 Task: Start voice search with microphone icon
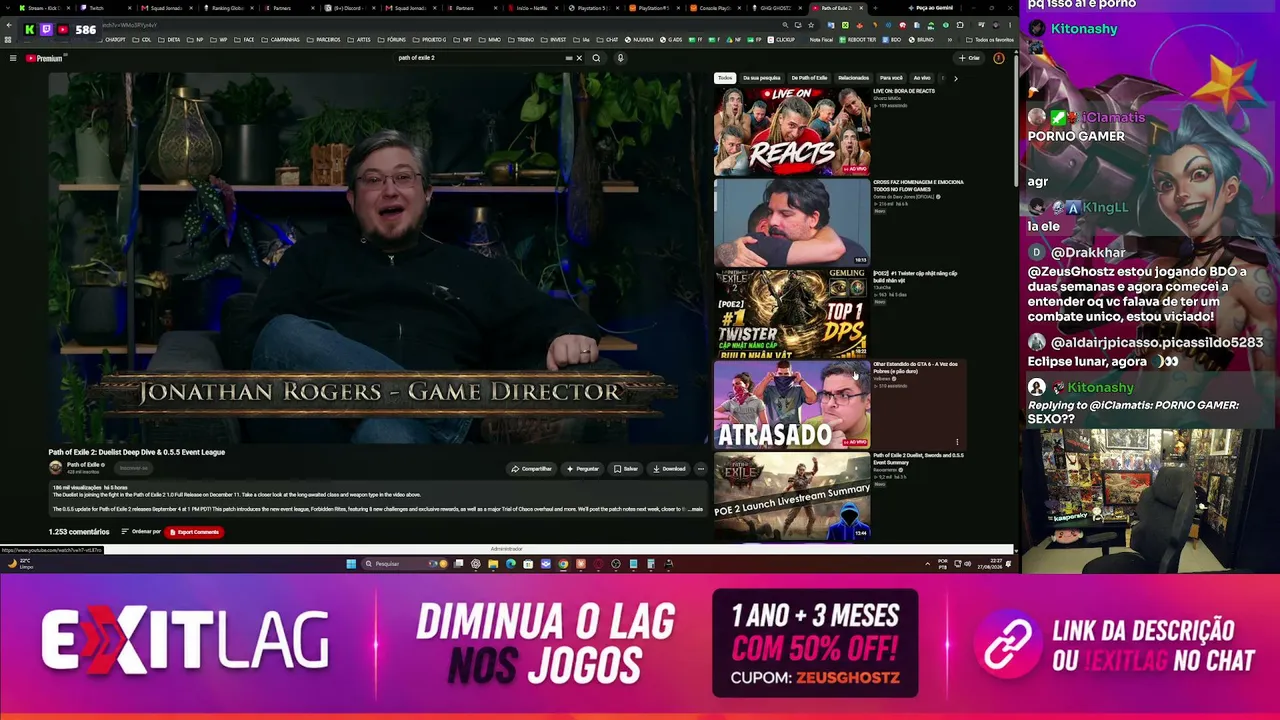pyautogui.click(x=620, y=58)
